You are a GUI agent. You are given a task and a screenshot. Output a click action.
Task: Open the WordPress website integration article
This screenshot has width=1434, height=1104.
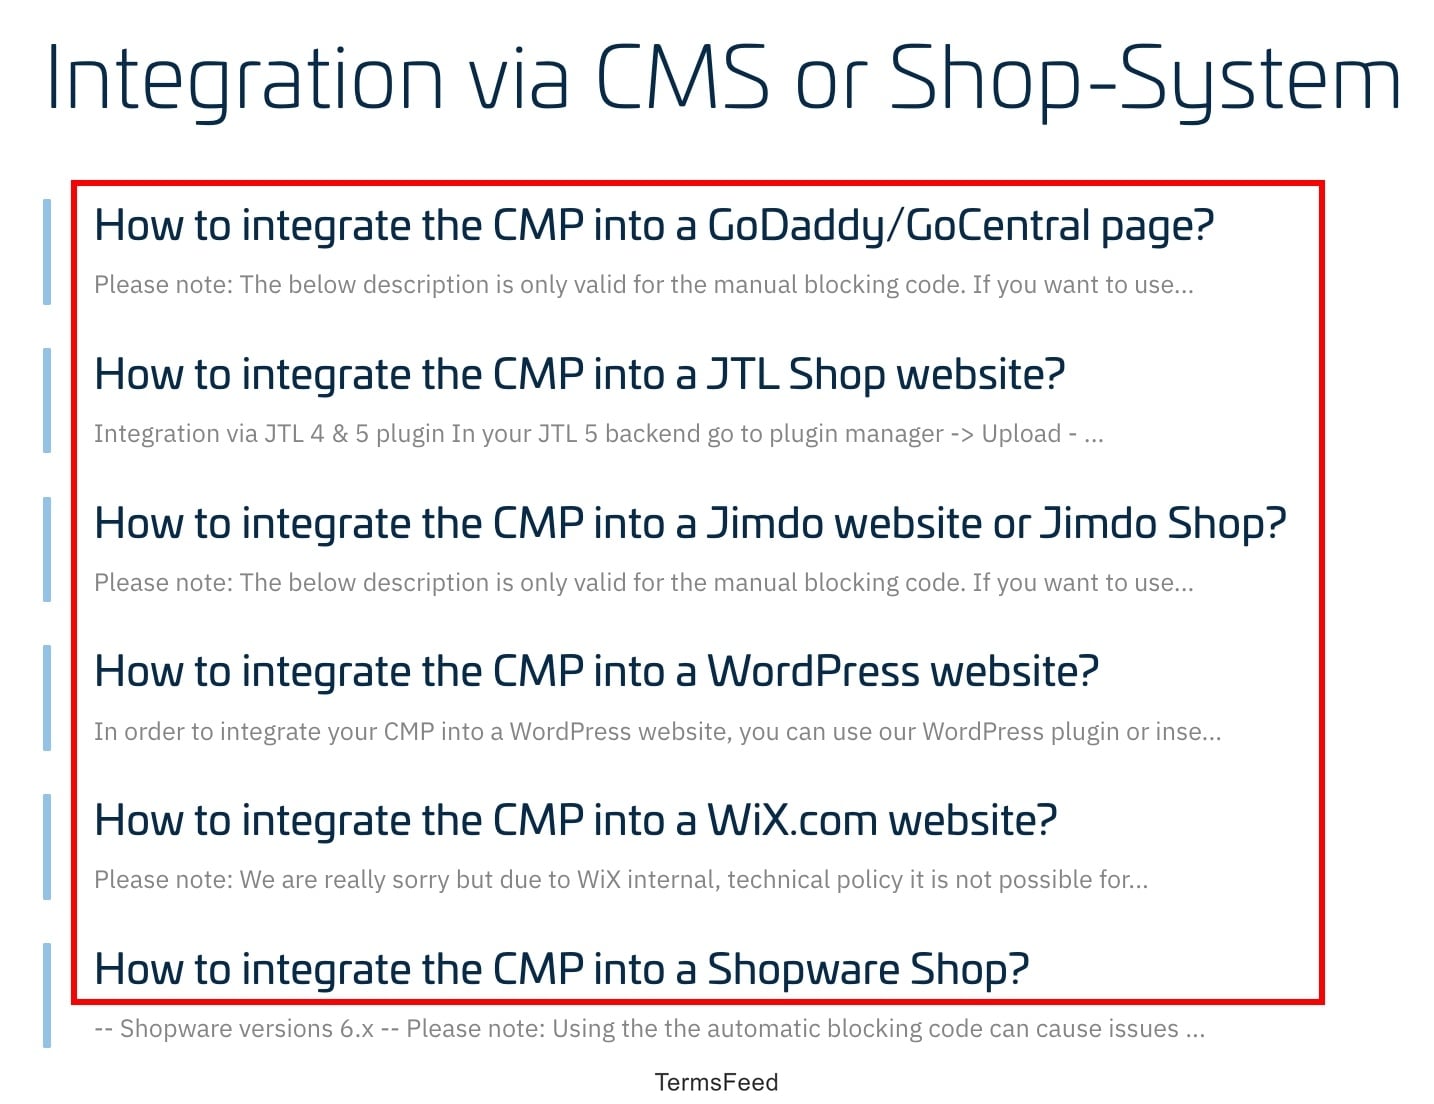596,672
